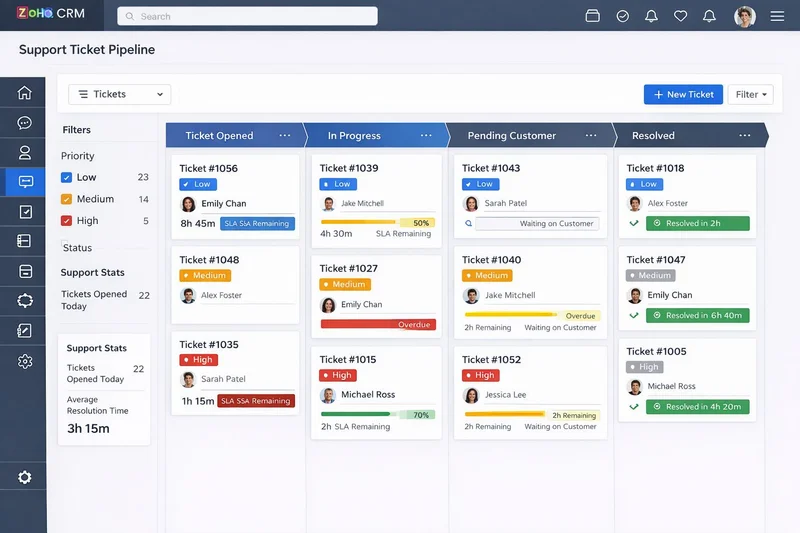Click Resolved in 6h 40m badge
Screen dimensions: 800x533
point(697,315)
